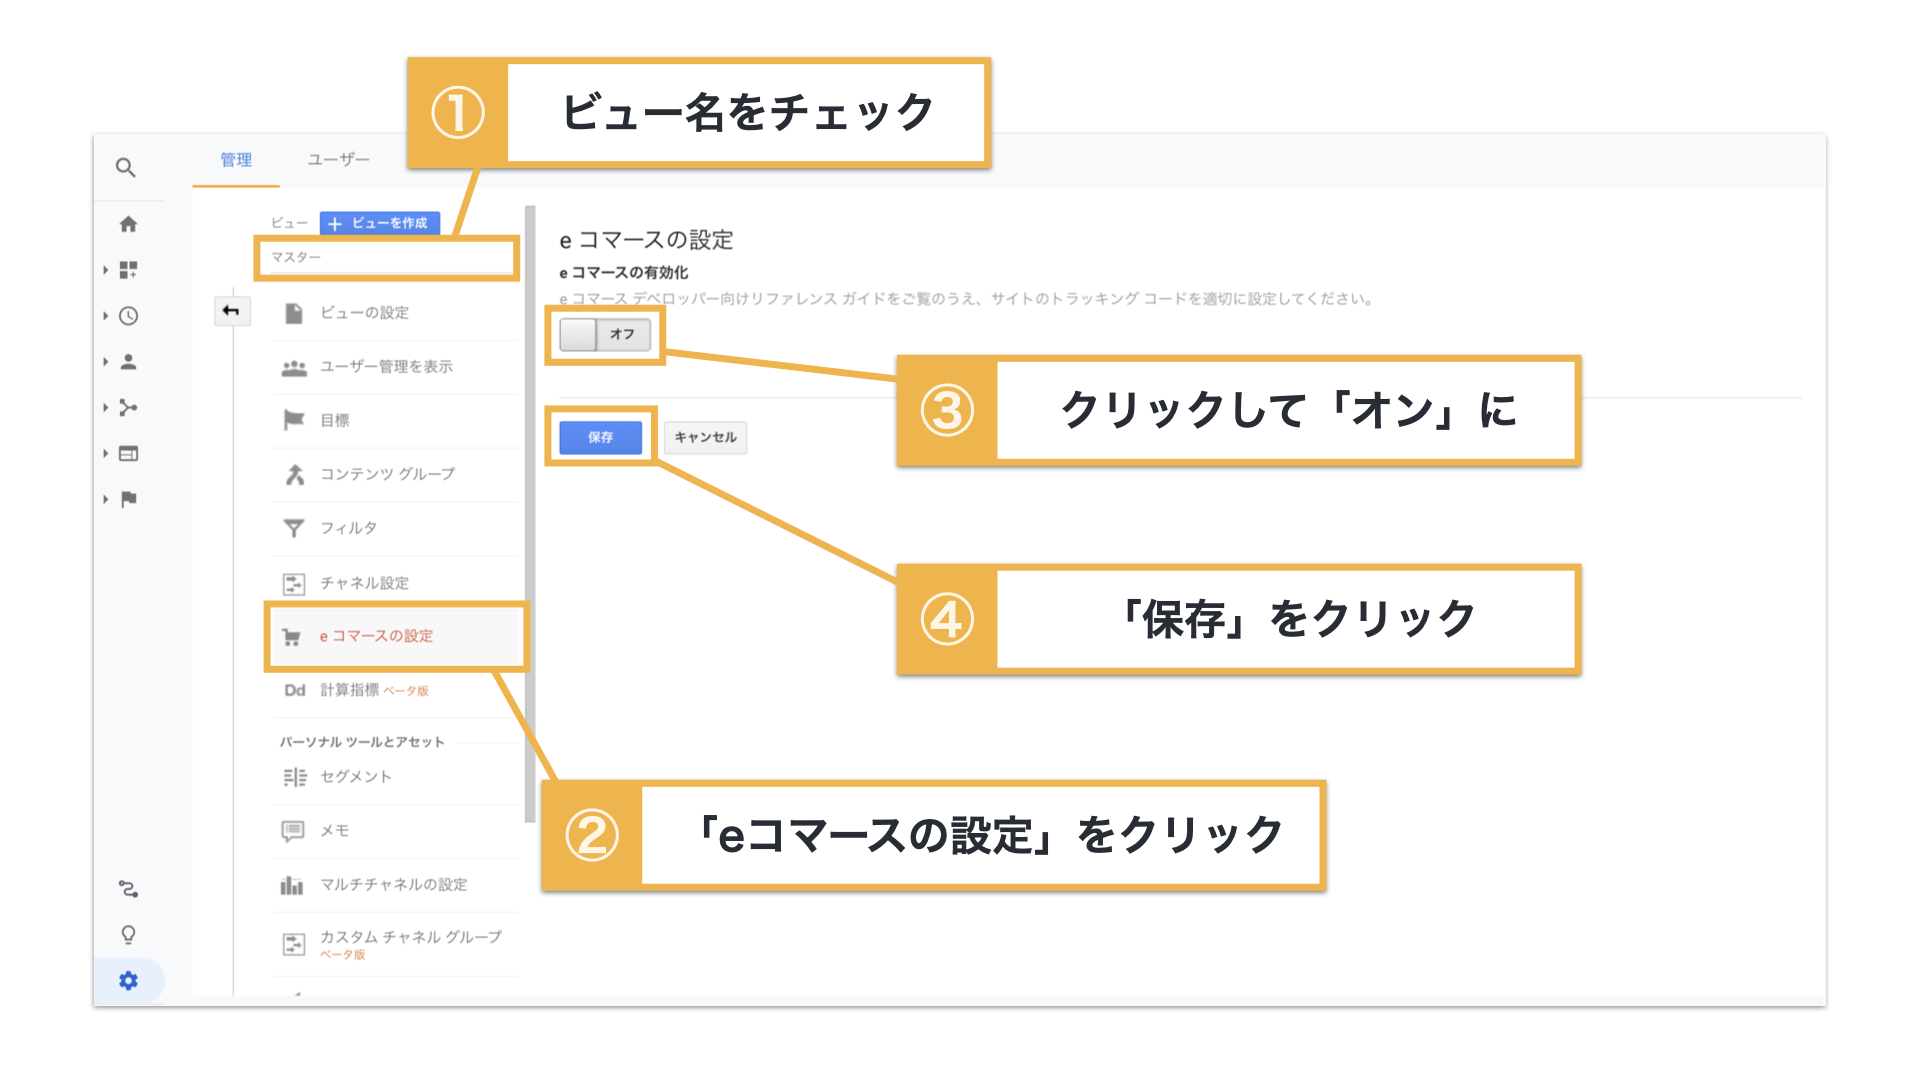
Task: Click the flag icon beside 目標
Action: click(x=294, y=420)
